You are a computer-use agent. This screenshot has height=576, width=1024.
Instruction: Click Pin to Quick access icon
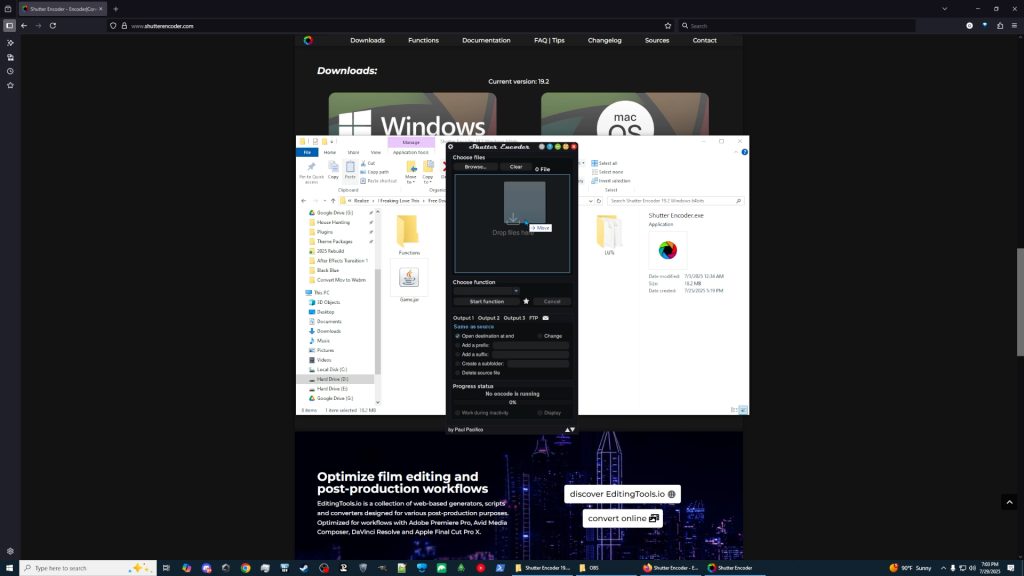pos(312,172)
